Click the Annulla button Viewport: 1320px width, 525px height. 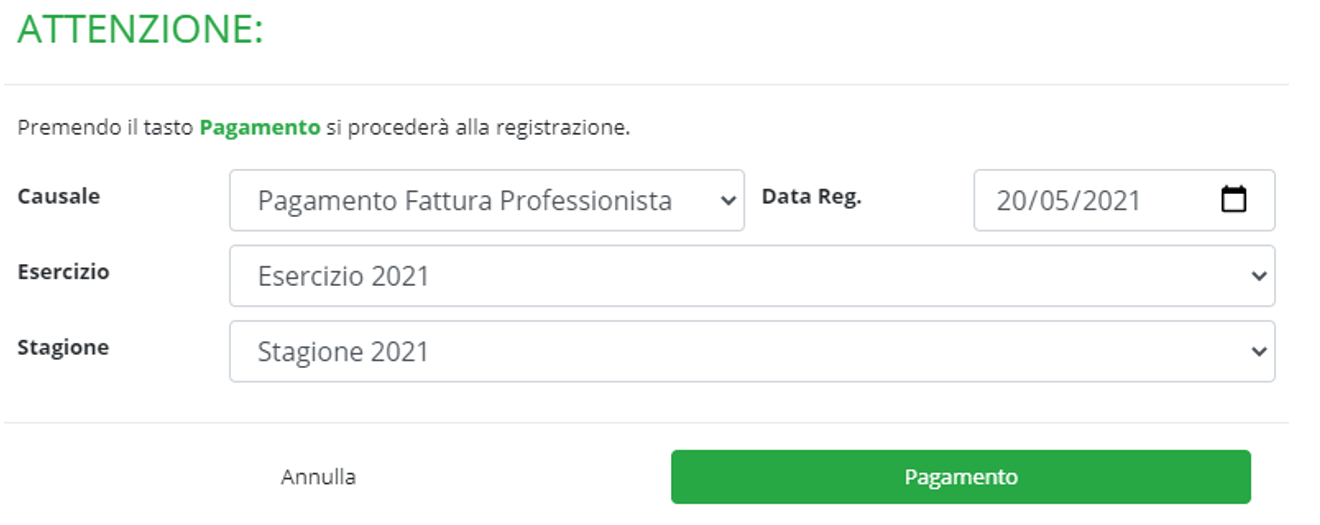pos(318,477)
